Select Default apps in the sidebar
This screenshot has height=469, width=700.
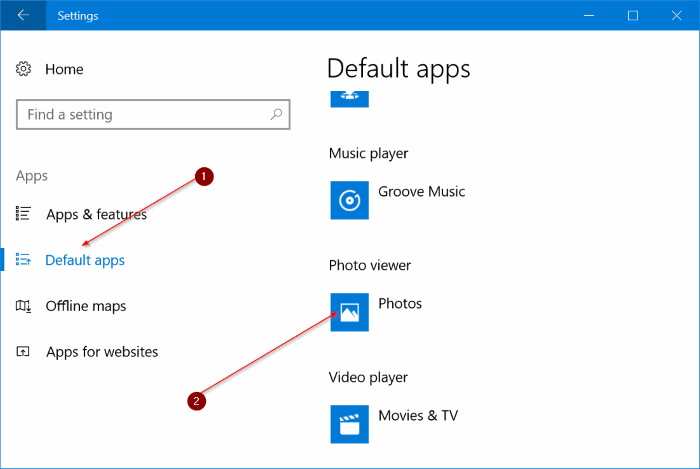coord(85,260)
